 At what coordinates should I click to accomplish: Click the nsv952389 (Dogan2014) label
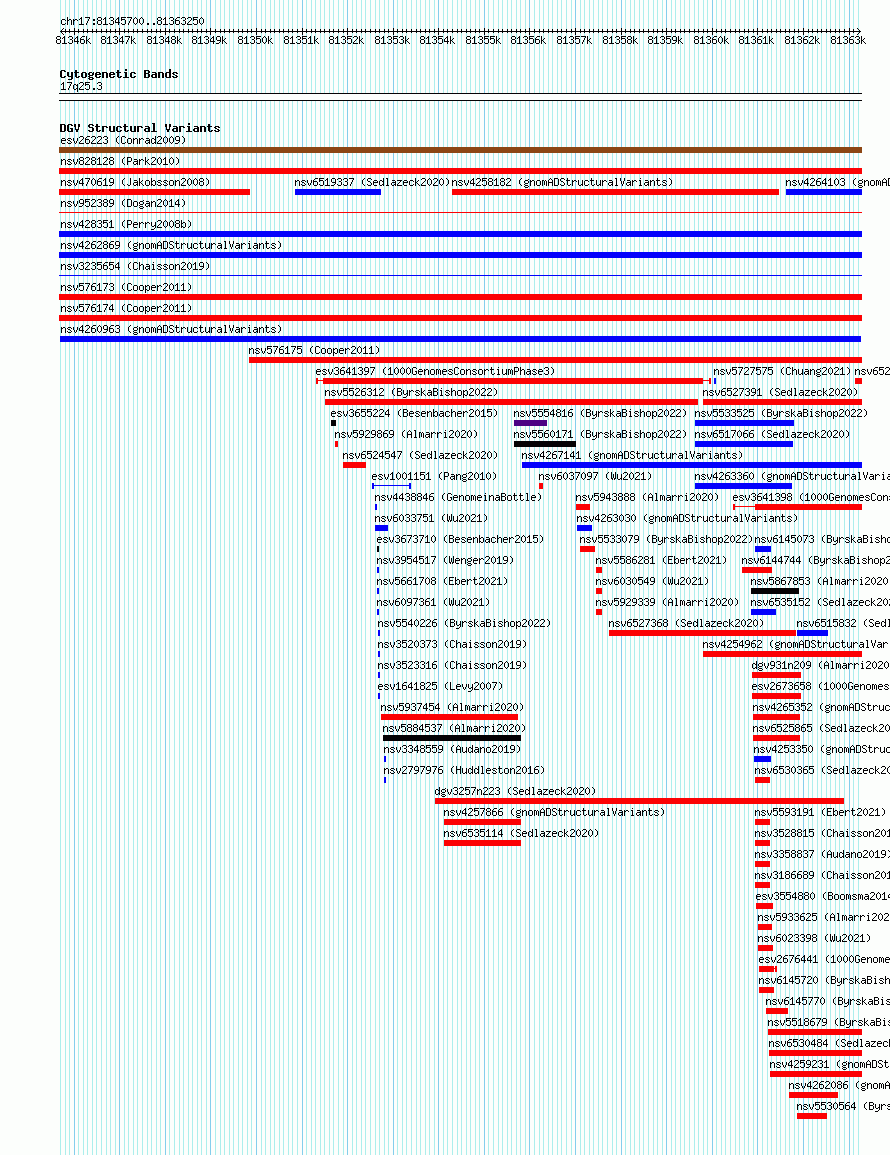123,203
